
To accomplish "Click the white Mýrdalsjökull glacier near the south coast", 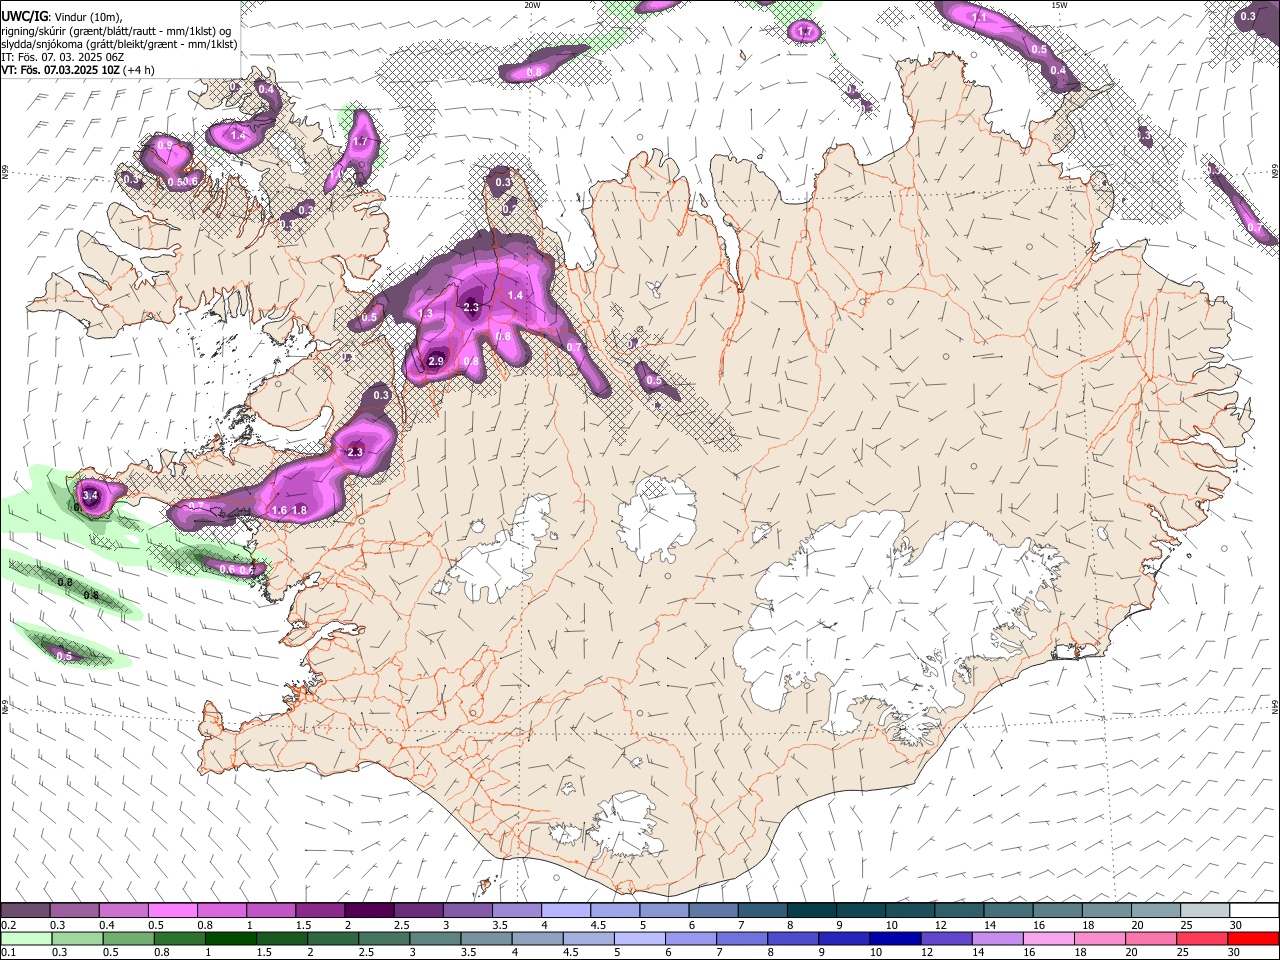I will [x=625, y=825].
